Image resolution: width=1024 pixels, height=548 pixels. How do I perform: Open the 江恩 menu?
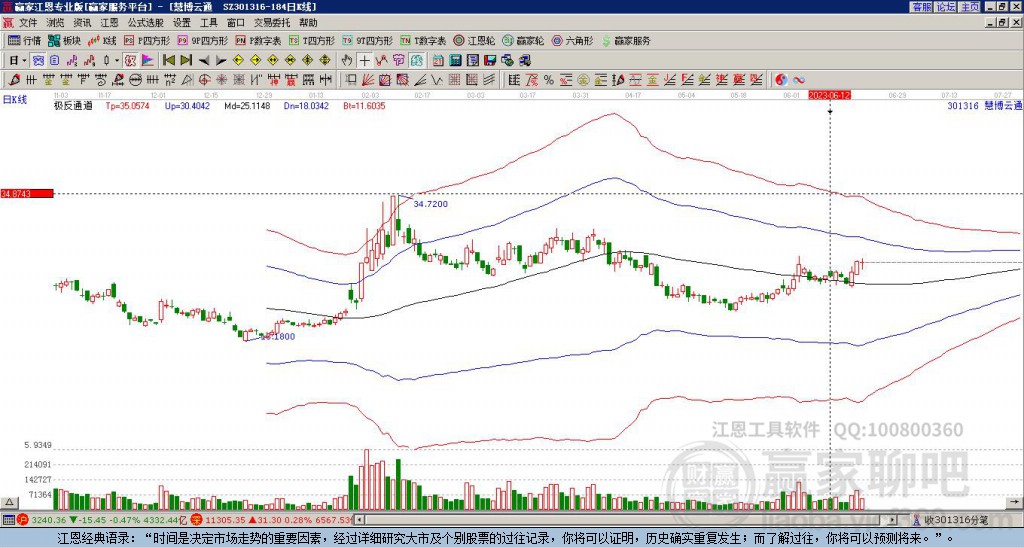pyautogui.click(x=110, y=23)
